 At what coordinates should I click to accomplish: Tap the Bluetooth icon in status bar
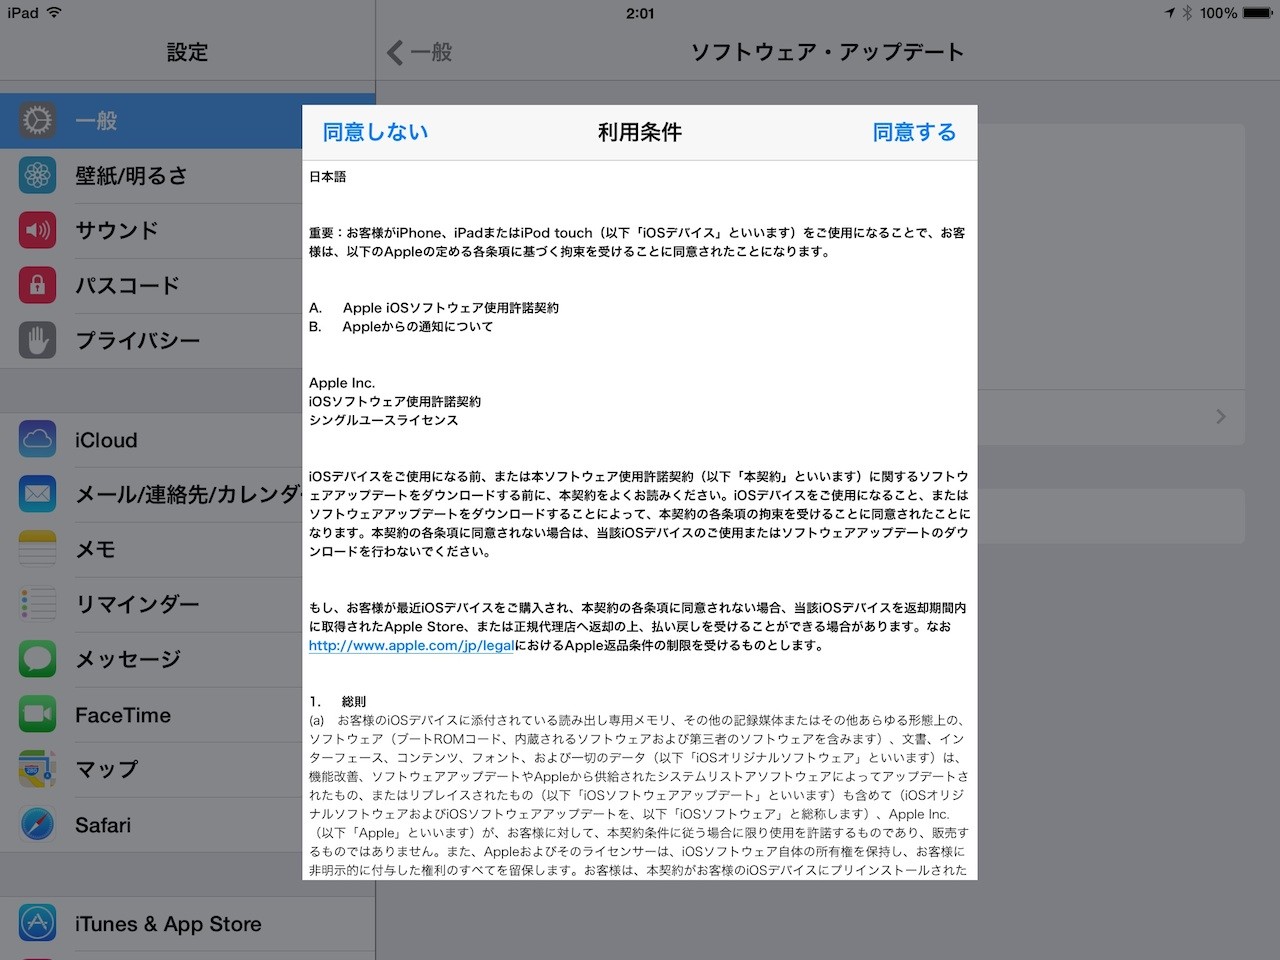1188,13
